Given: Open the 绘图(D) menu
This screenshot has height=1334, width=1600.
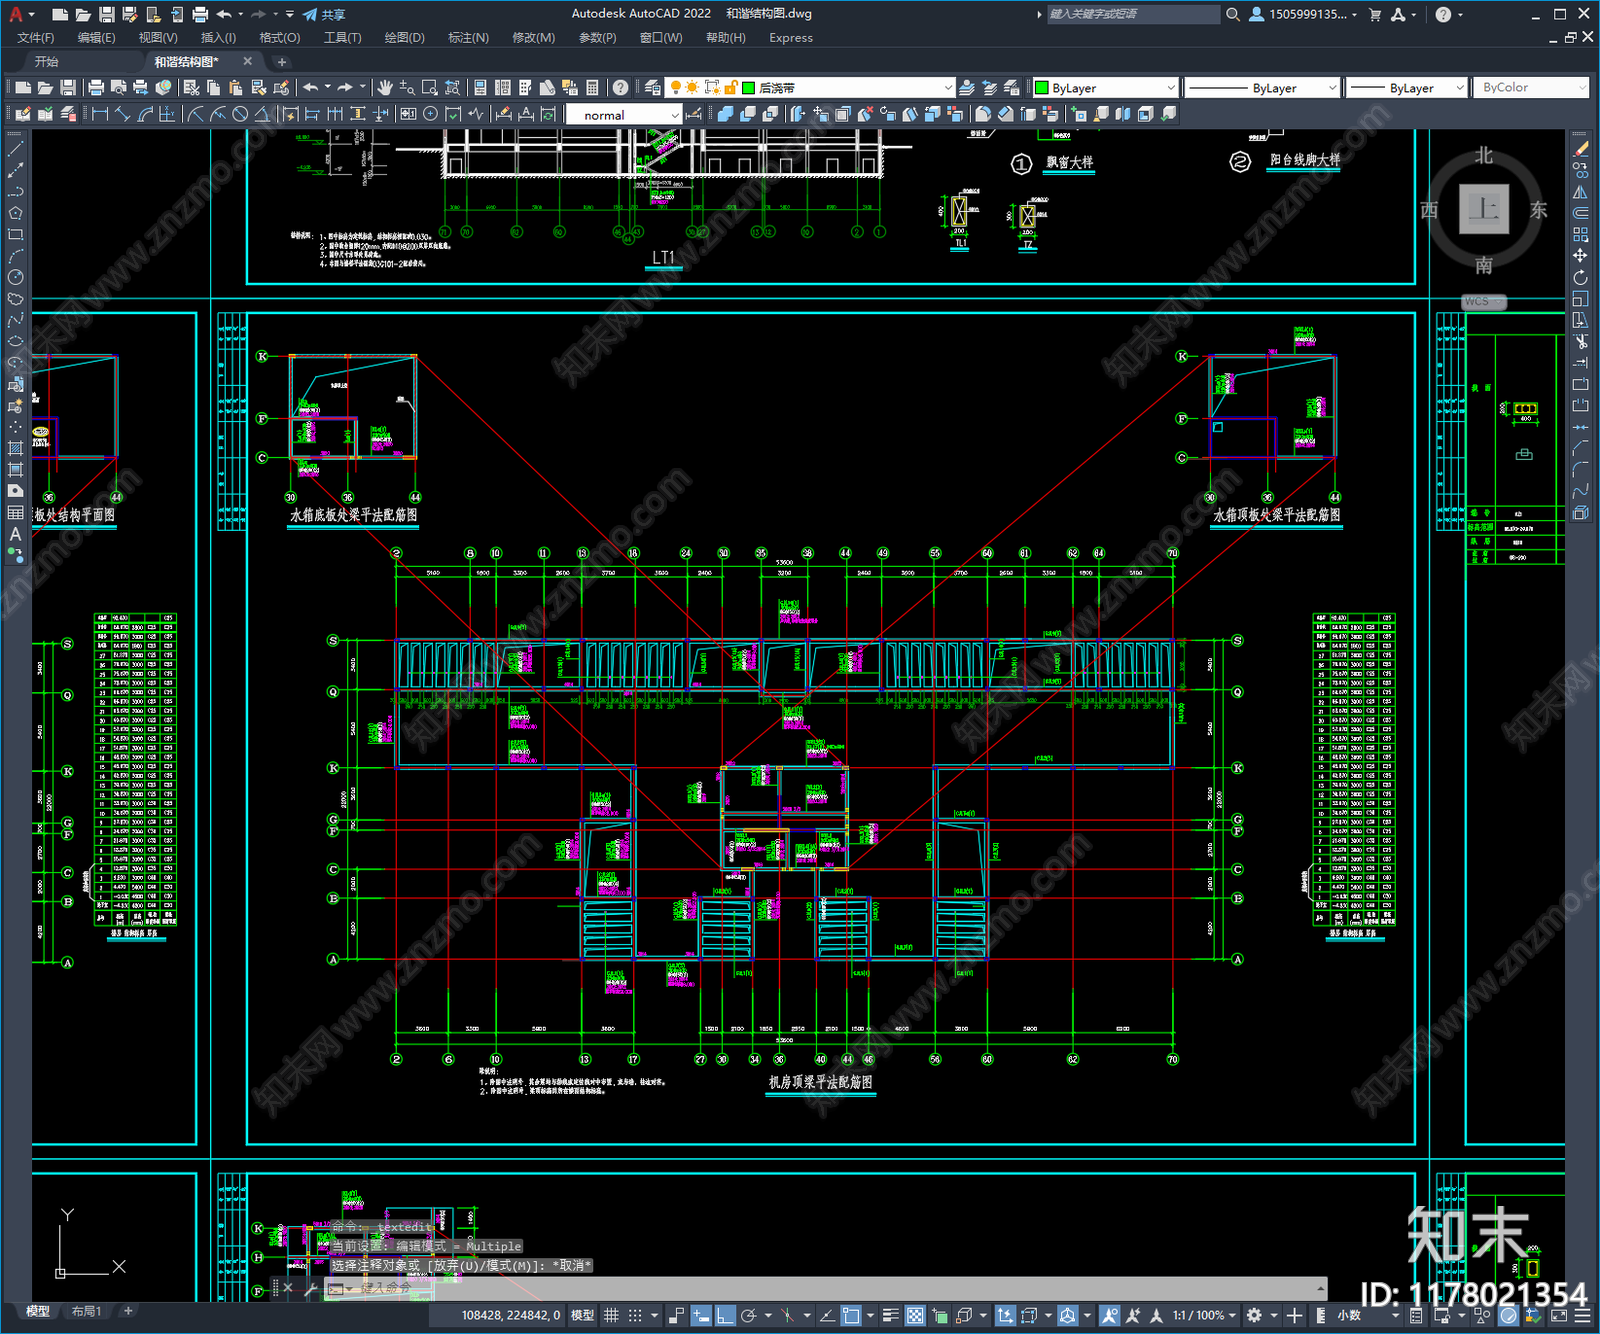Looking at the screenshot, I should coord(404,38).
